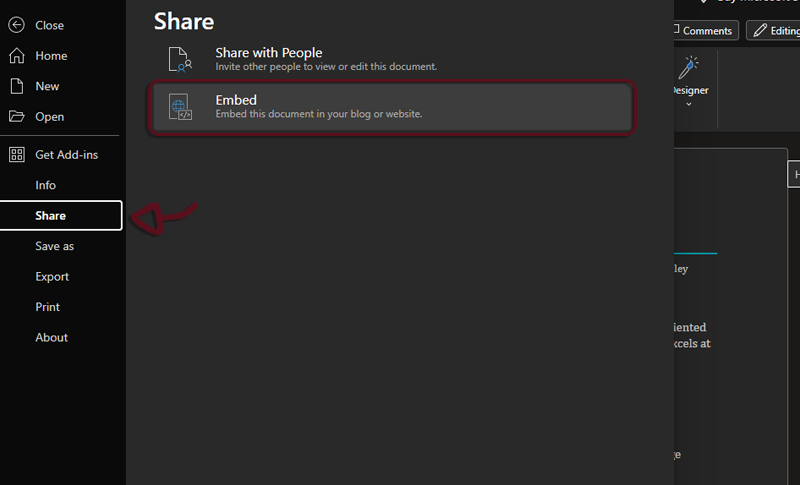Open the Comments pane button
The height and width of the screenshot is (485, 800).
(706, 31)
